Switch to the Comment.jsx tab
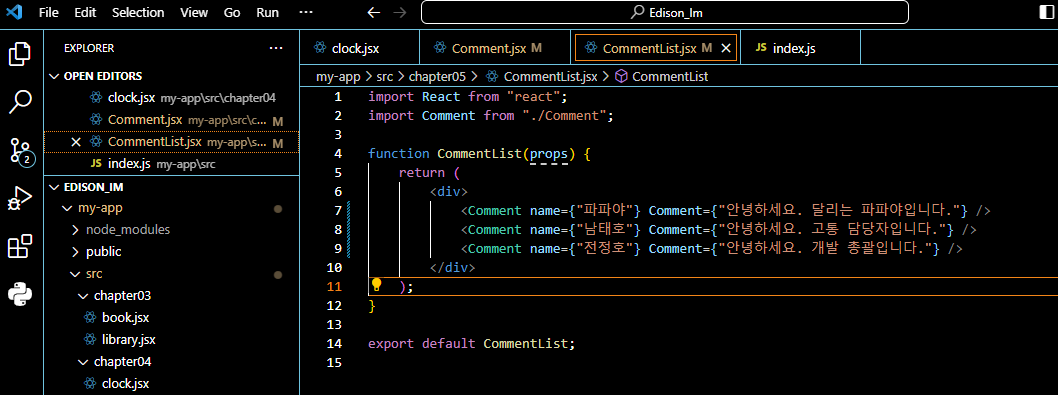This screenshot has height=395, width=1058. [495, 48]
